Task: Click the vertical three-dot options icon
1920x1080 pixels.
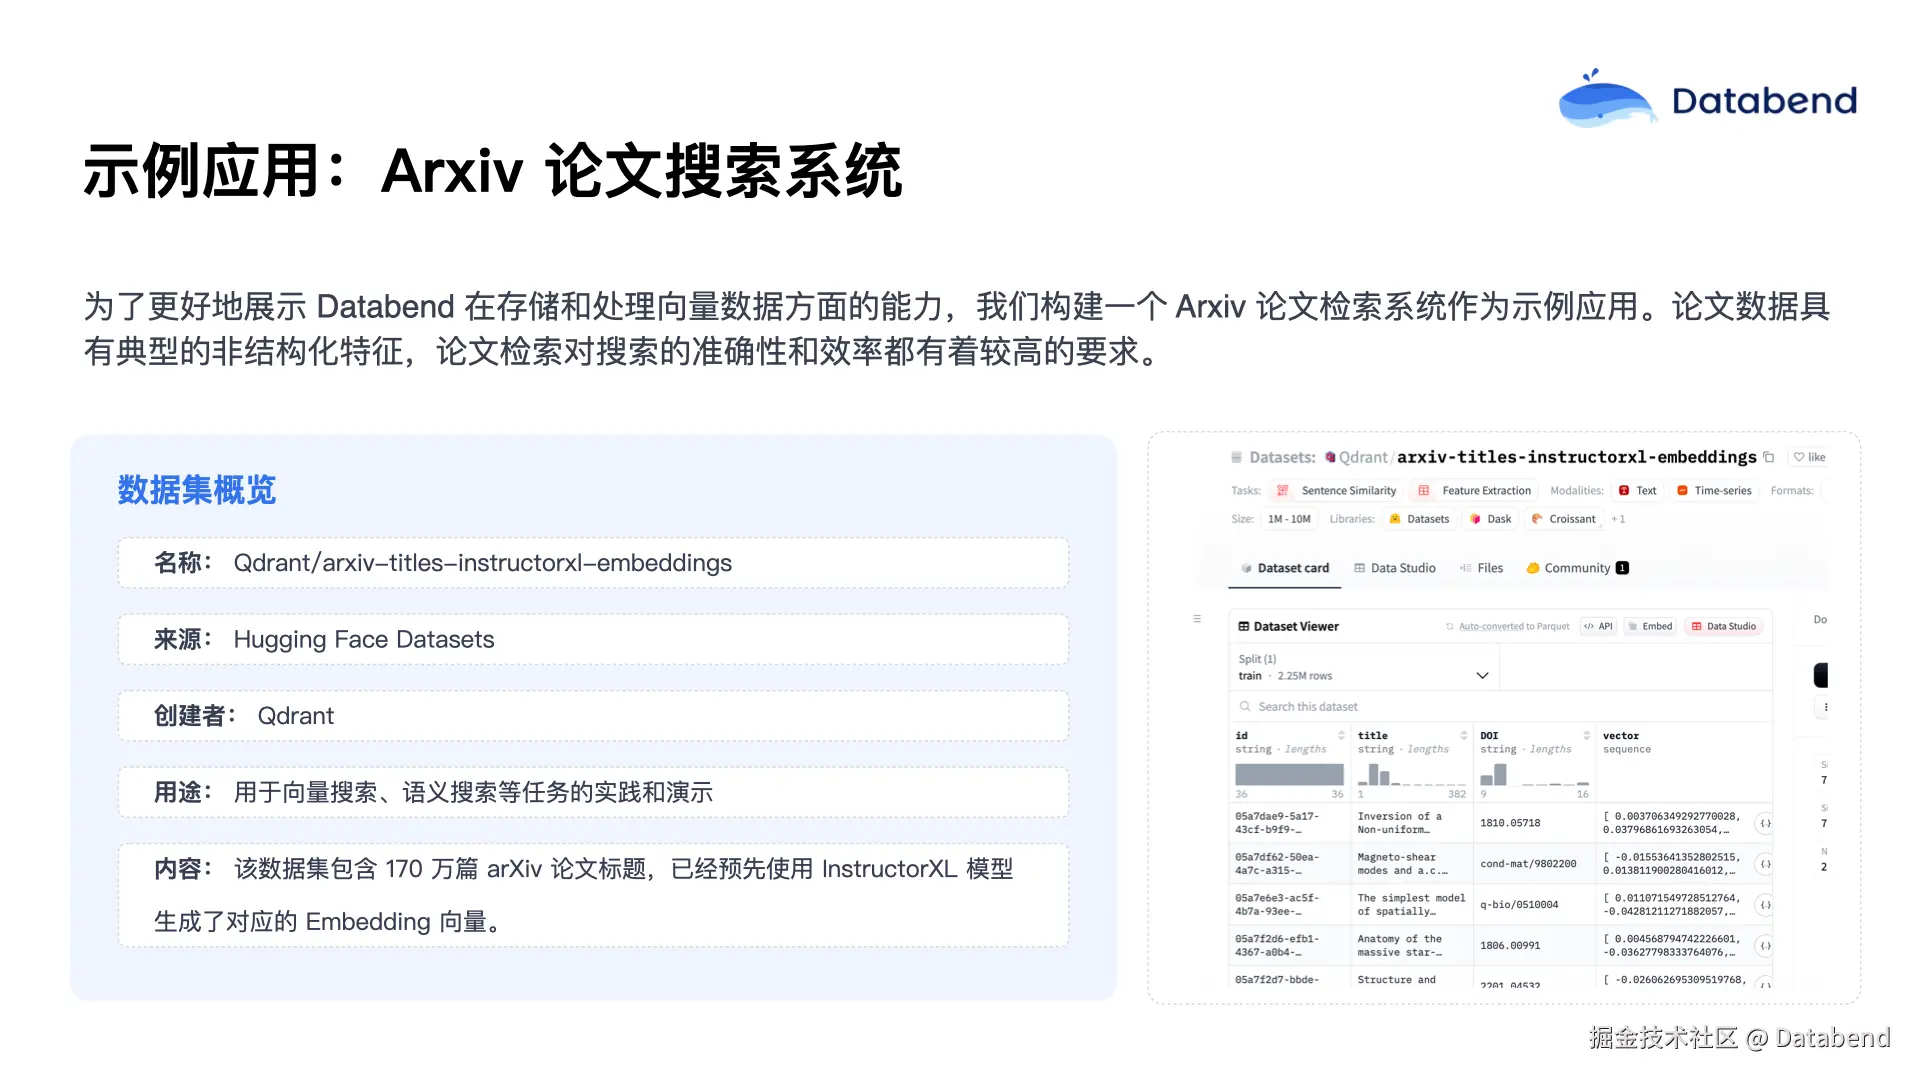Action: tap(1825, 707)
